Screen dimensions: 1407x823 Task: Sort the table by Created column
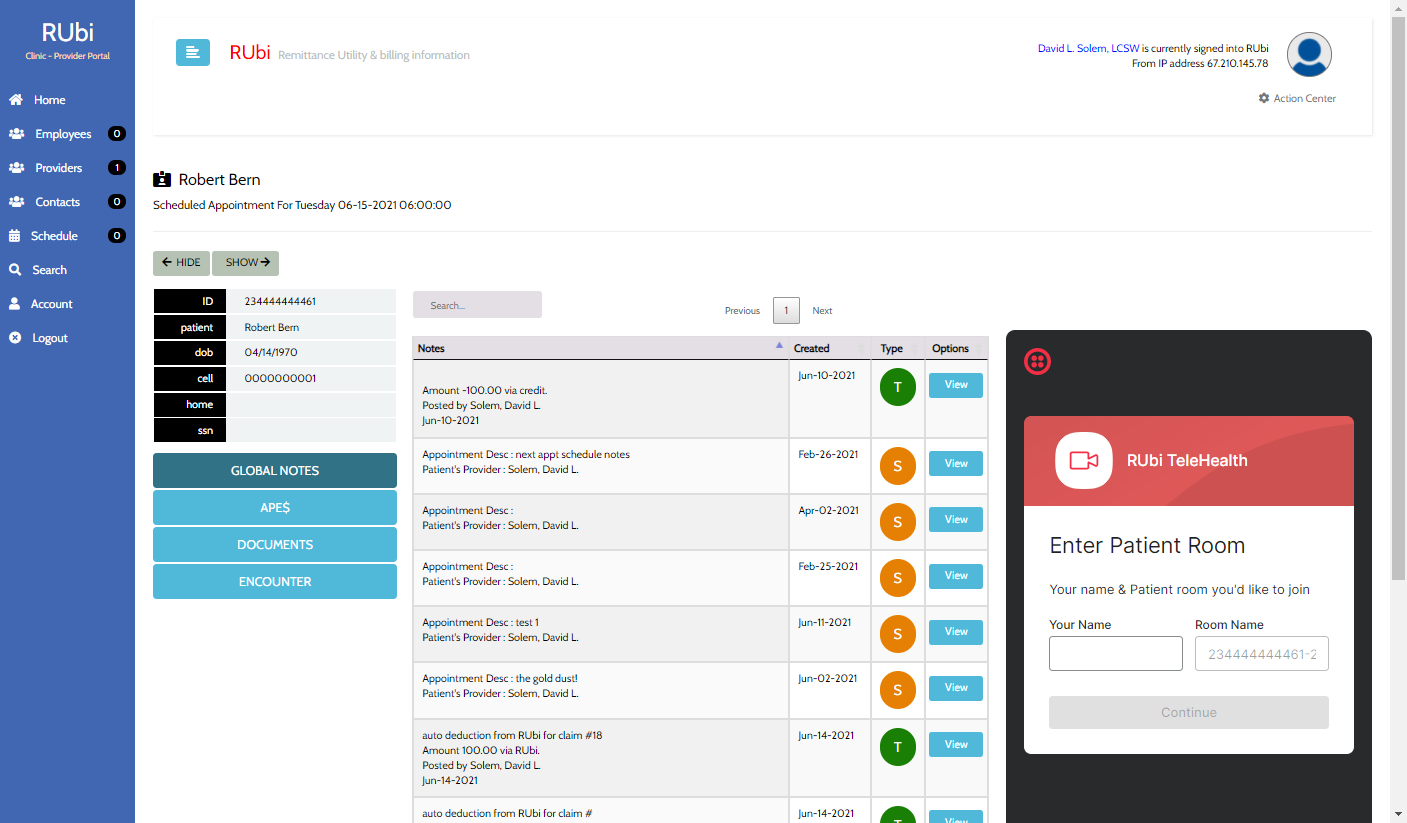(x=828, y=348)
